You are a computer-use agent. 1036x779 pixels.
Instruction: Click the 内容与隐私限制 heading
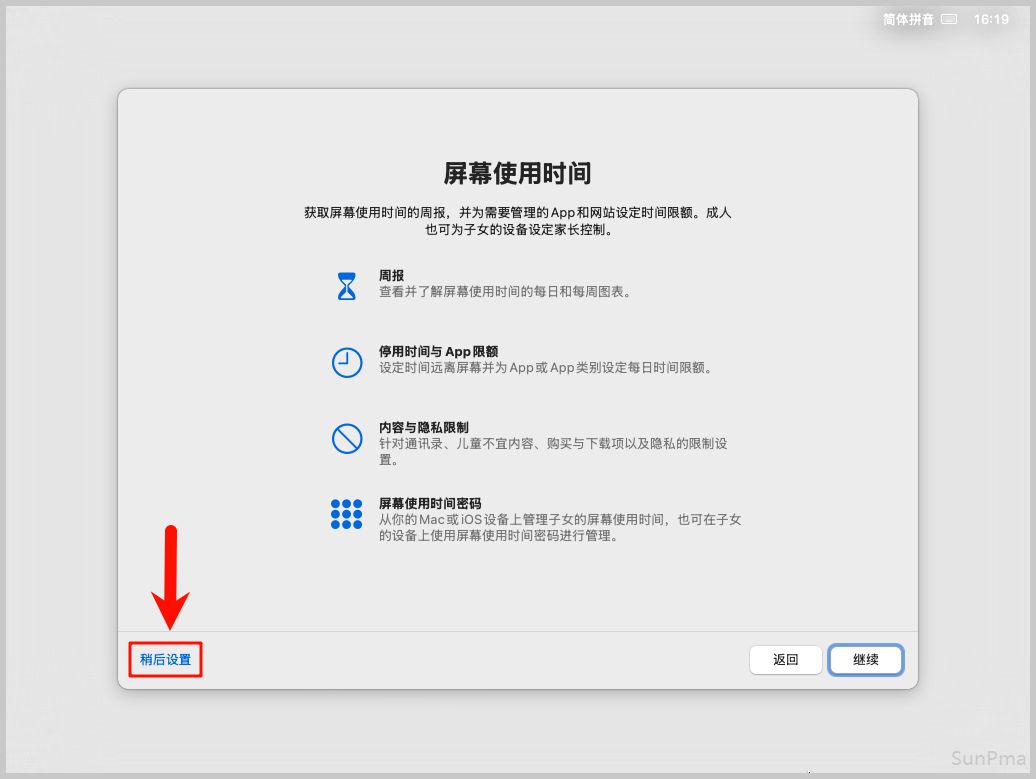pyautogui.click(x=423, y=427)
